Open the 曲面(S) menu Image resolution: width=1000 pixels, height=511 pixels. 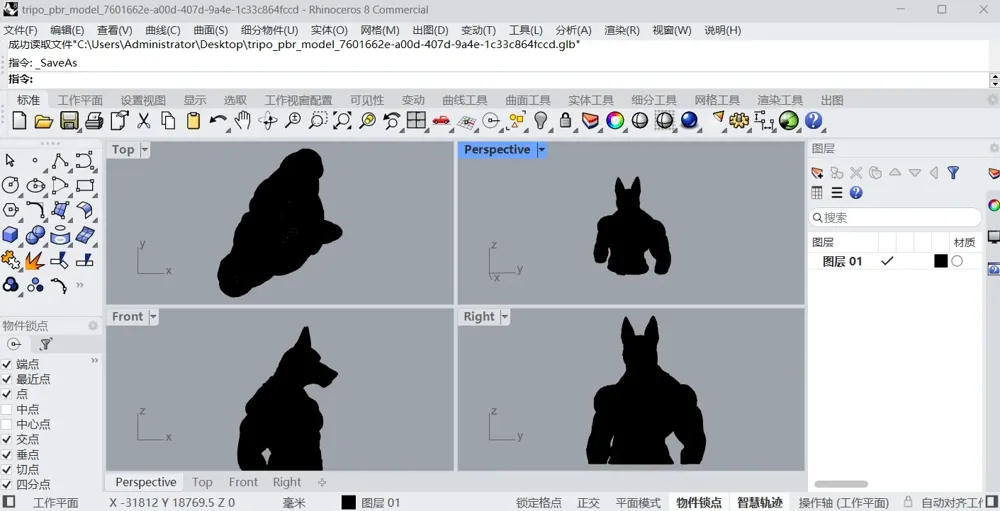point(210,30)
